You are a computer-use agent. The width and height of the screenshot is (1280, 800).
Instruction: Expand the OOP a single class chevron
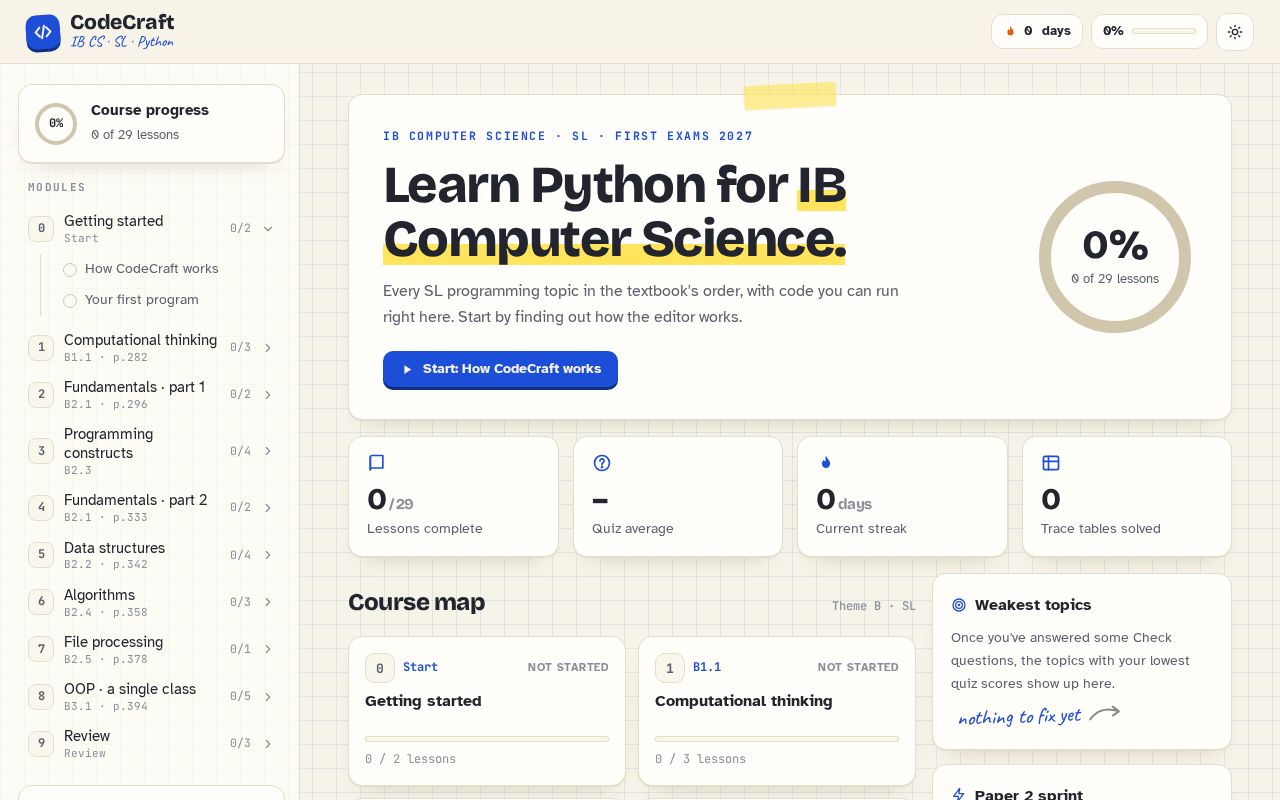point(268,696)
